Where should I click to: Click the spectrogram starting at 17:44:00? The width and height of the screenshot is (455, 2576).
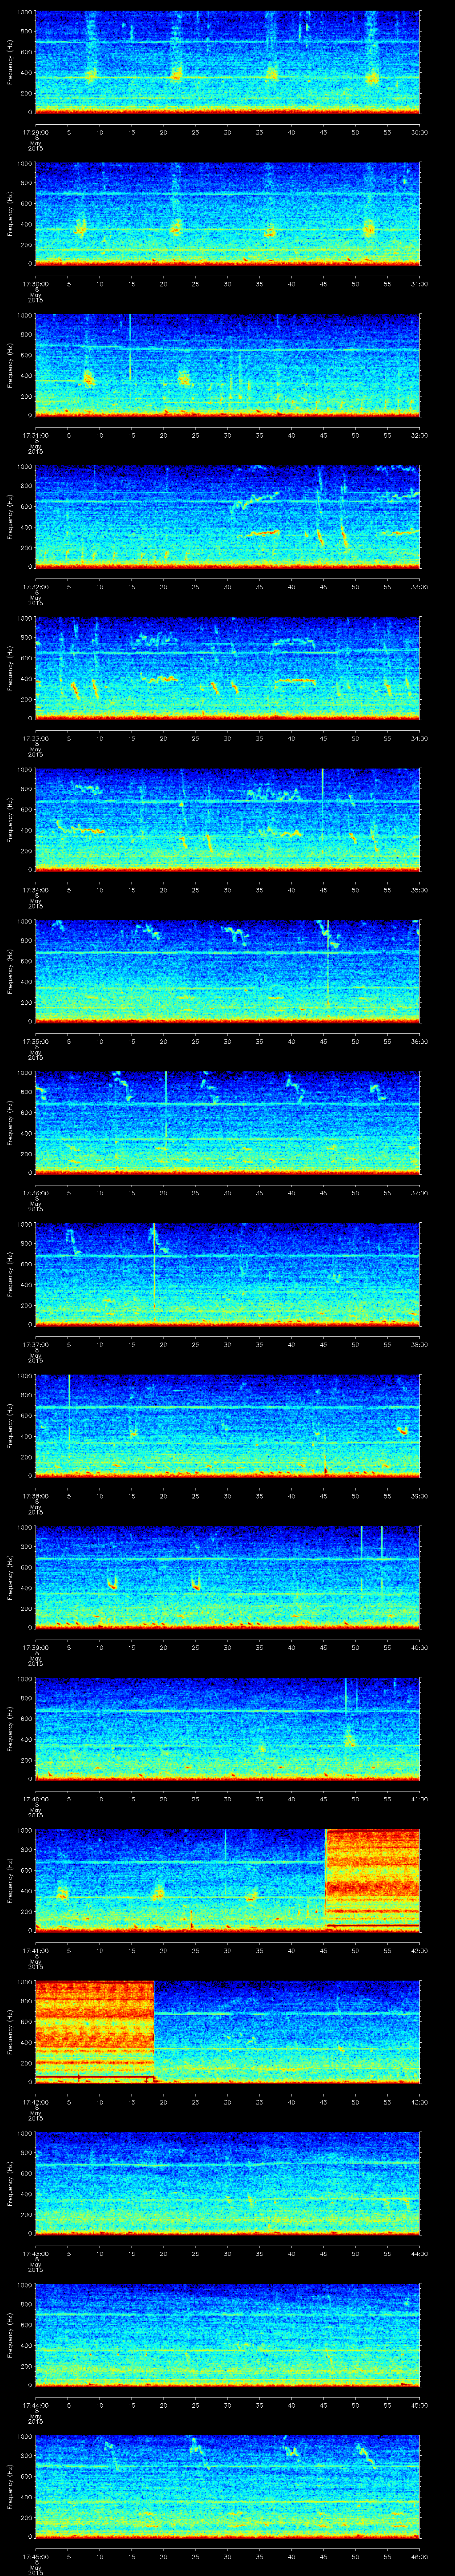click(227, 2335)
